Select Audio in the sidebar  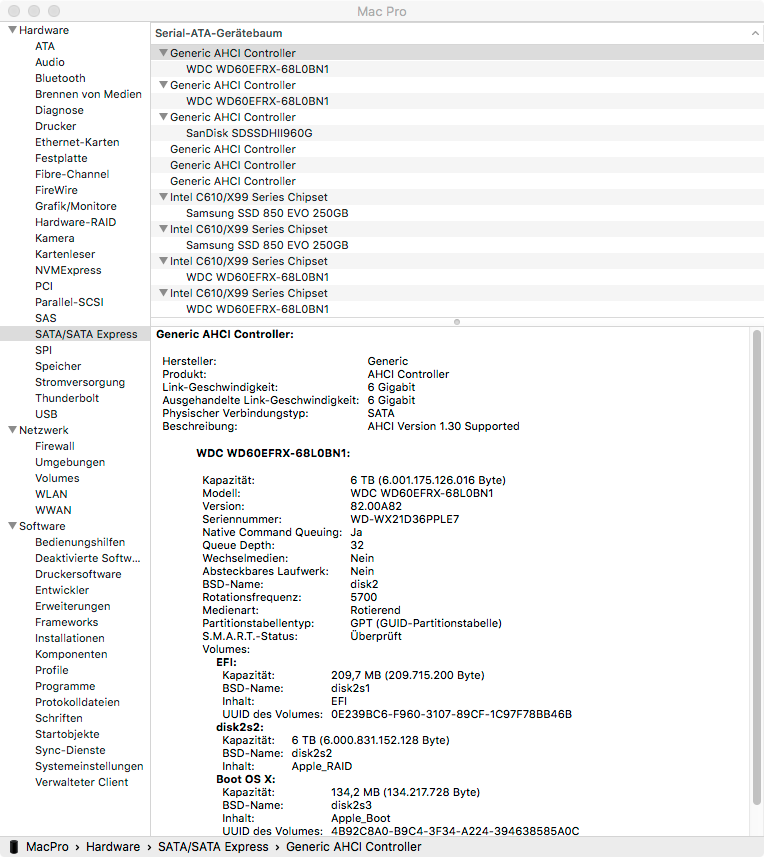50,62
